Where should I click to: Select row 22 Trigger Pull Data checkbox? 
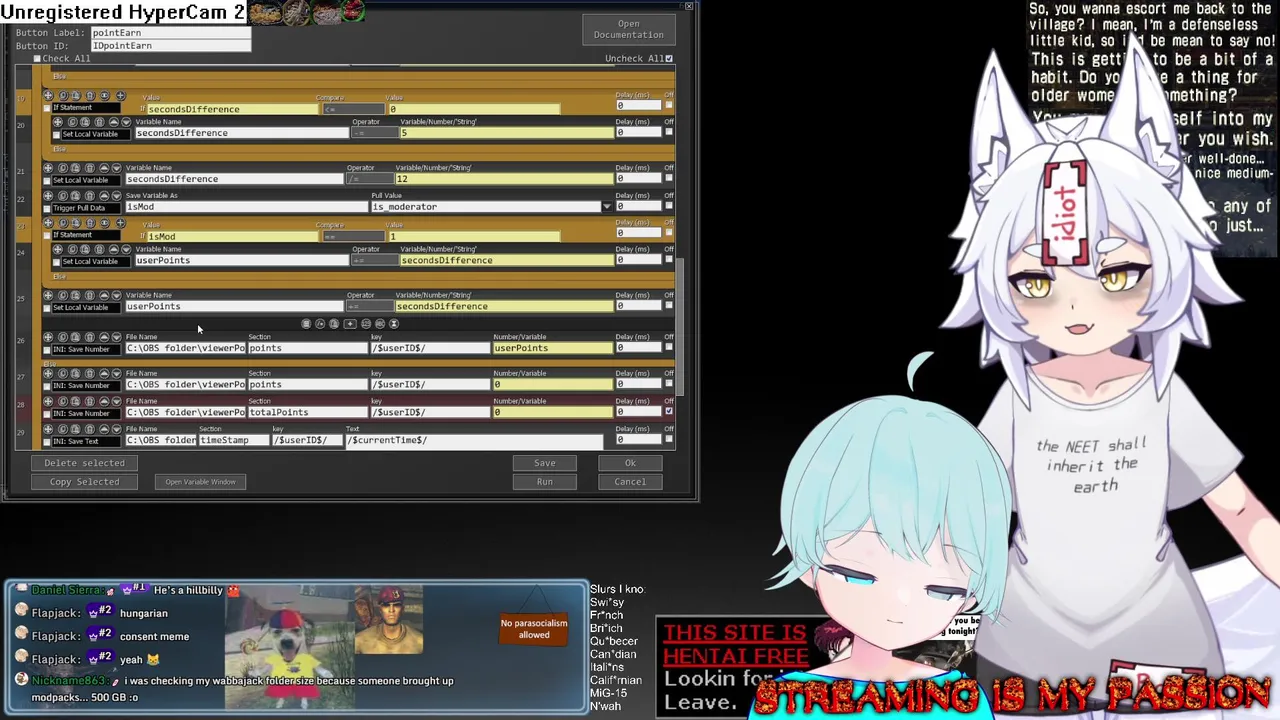[x=47, y=208]
